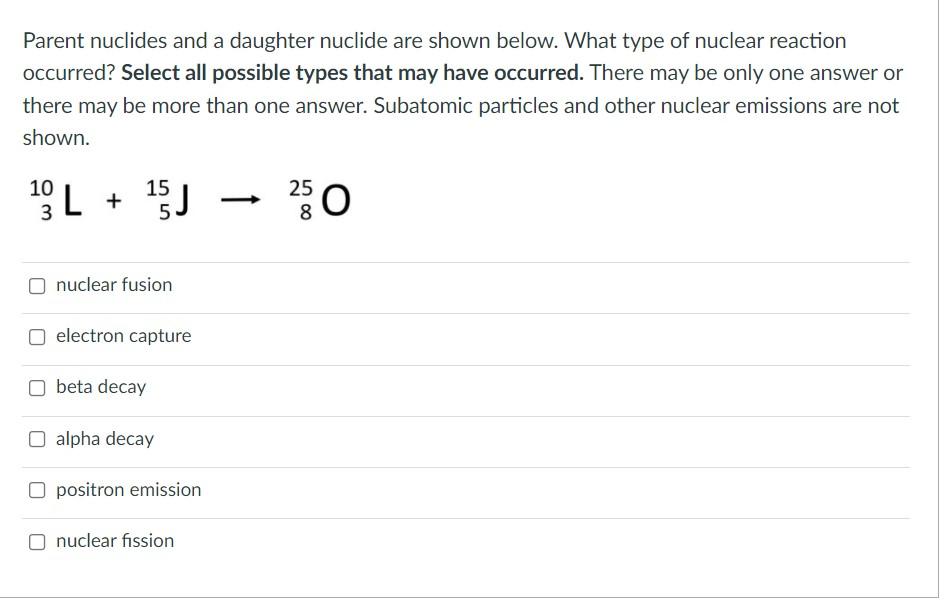Image resolution: width=951 pixels, height=607 pixels.
Task: Select the nuclear fission answer label
Action: click(x=115, y=541)
